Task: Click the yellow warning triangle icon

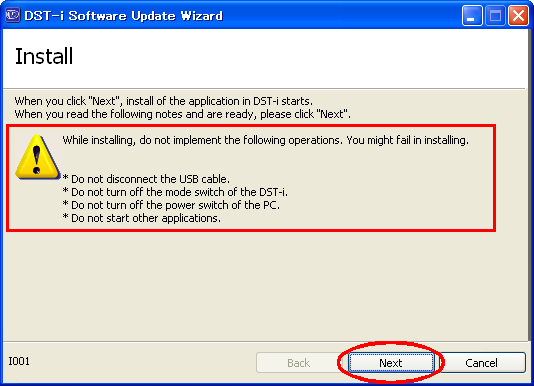Action: point(38,157)
